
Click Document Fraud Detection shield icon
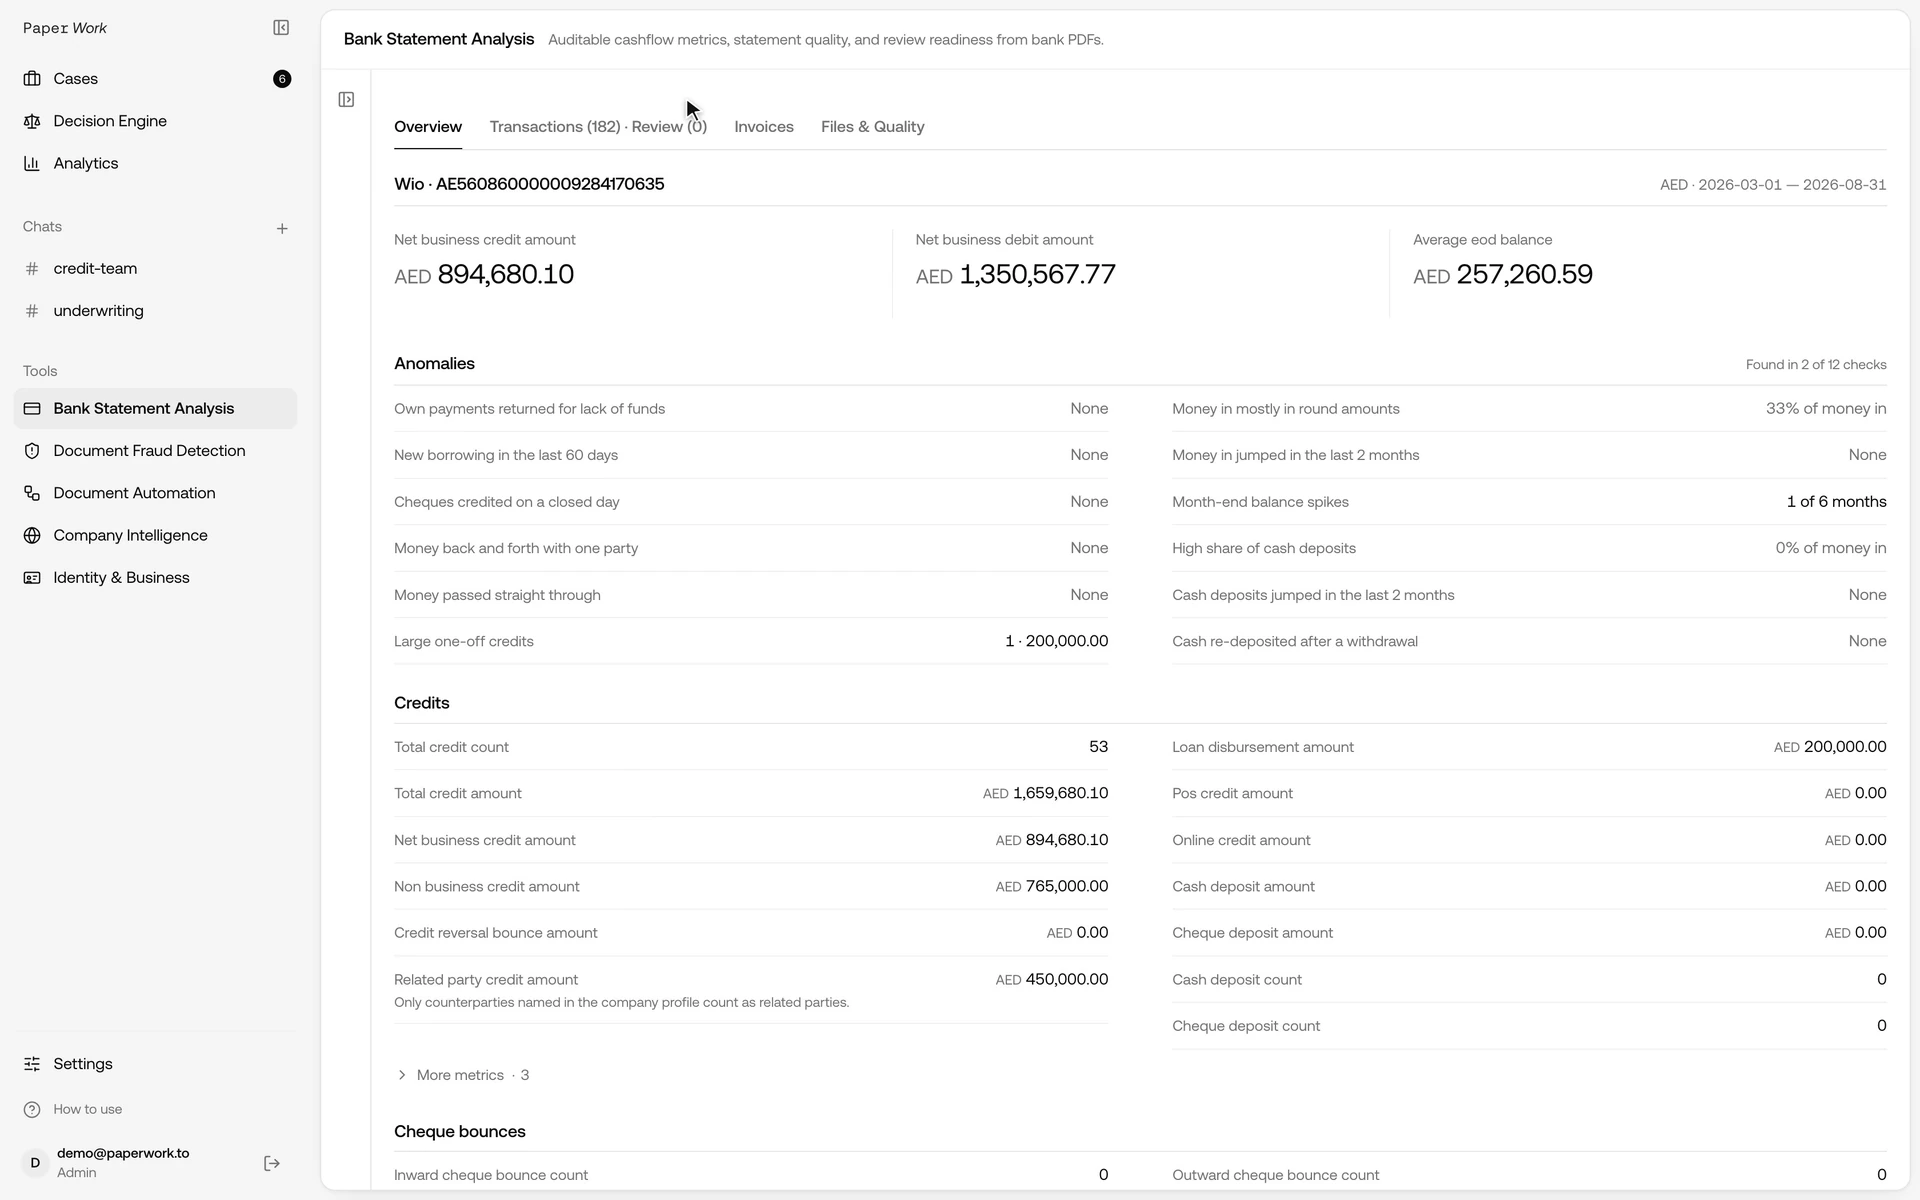pos(32,451)
